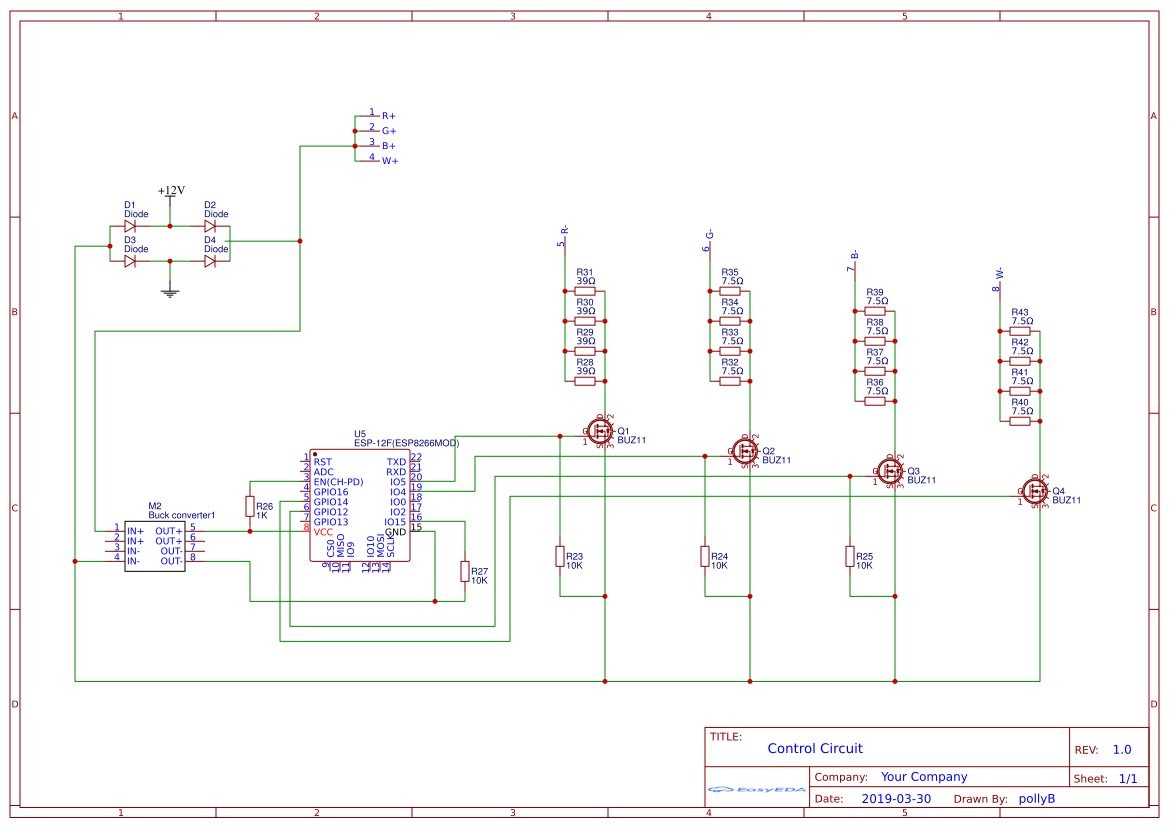Select the VCC pin label on U5
This screenshot has height=828, width=1169.
click(322, 533)
